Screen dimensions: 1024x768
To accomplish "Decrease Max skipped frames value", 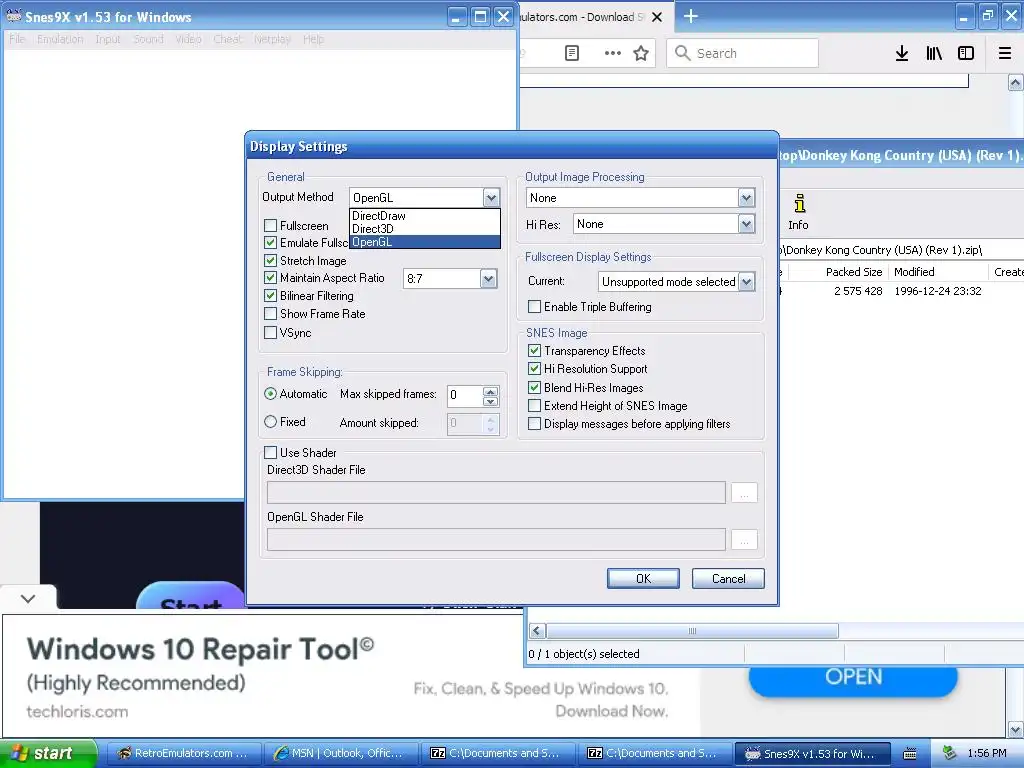I will pos(490,400).
